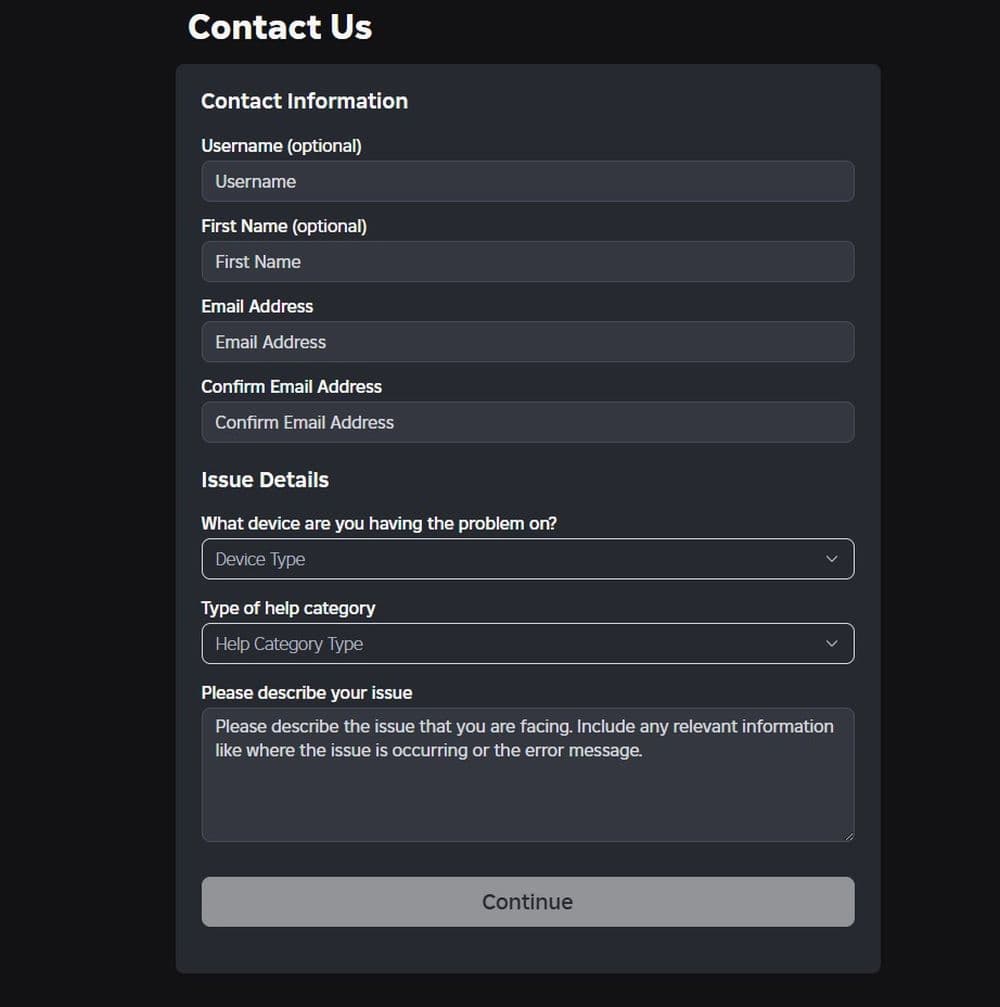
Task: Click the Type of help category label
Action: pos(288,608)
